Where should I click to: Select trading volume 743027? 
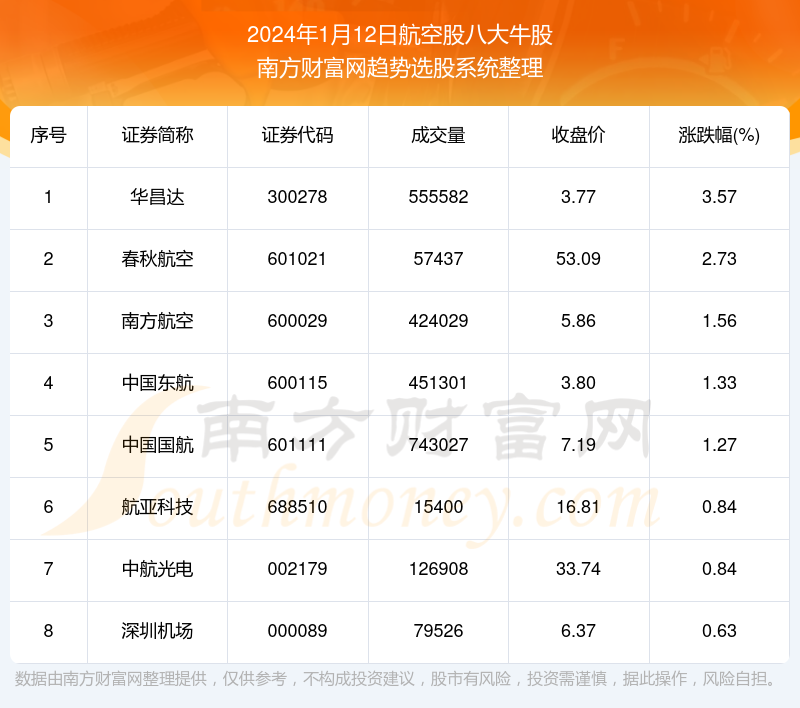pos(438,445)
